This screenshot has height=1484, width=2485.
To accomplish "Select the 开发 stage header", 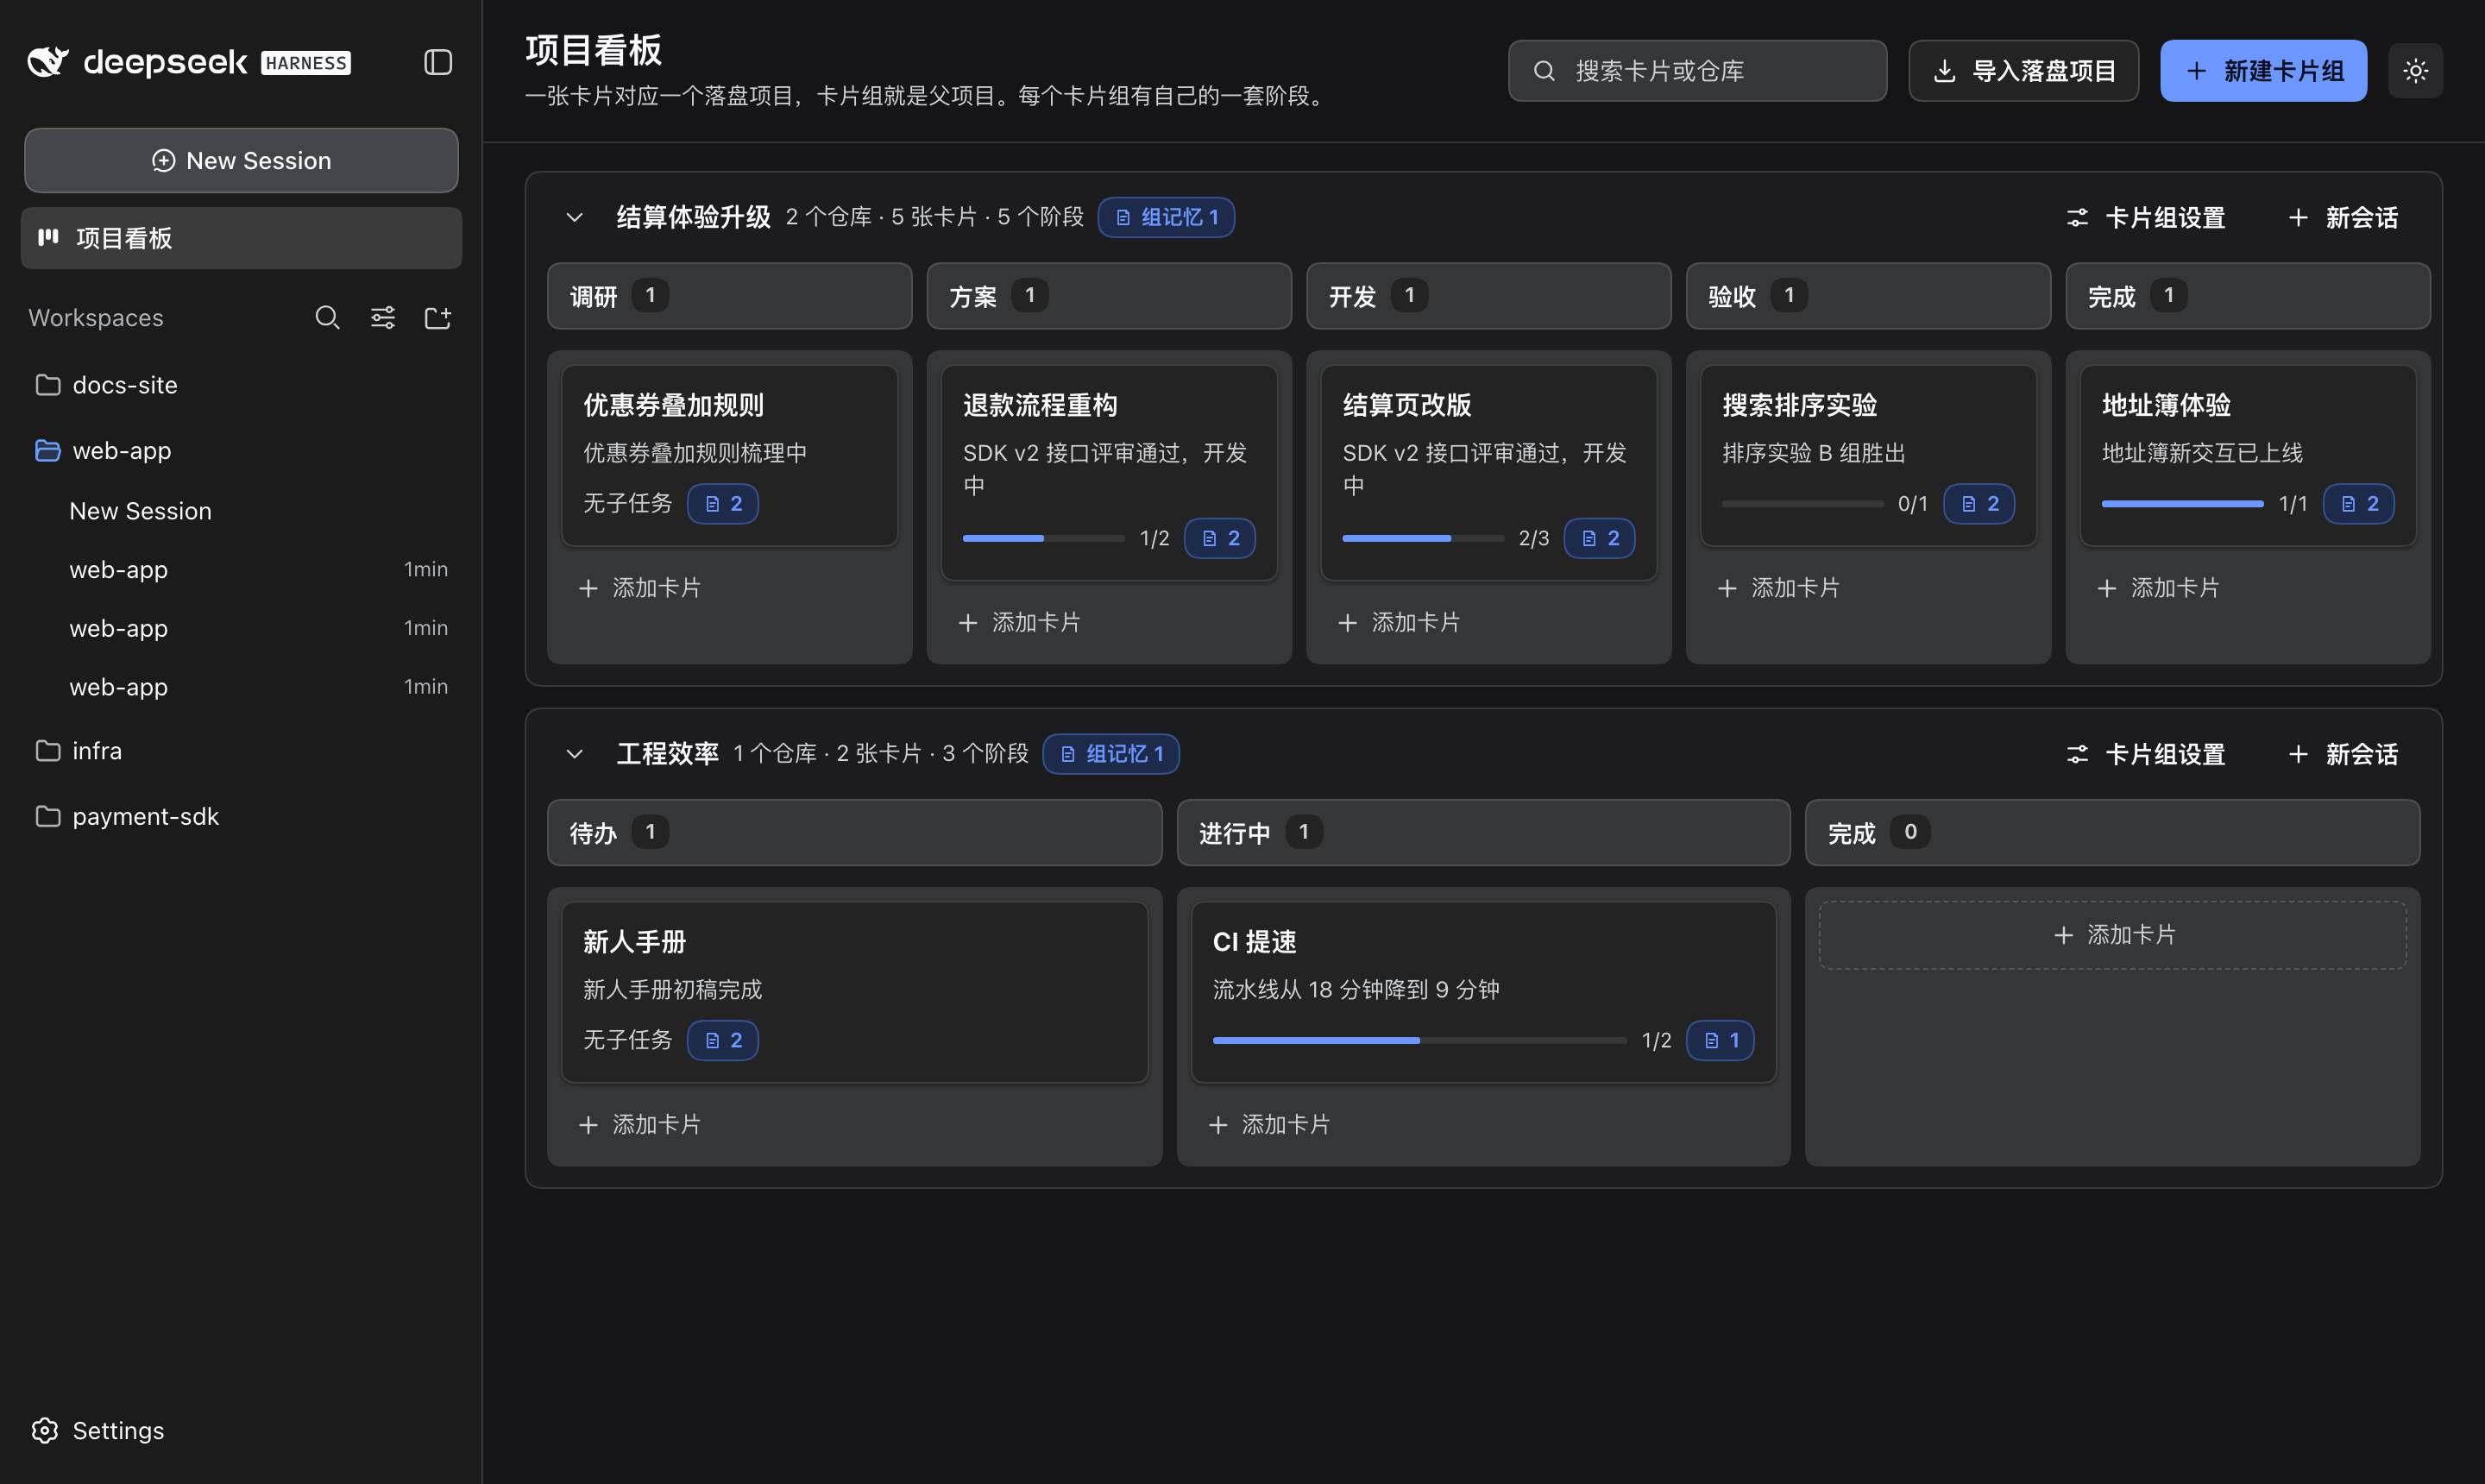I will point(1488,296).
